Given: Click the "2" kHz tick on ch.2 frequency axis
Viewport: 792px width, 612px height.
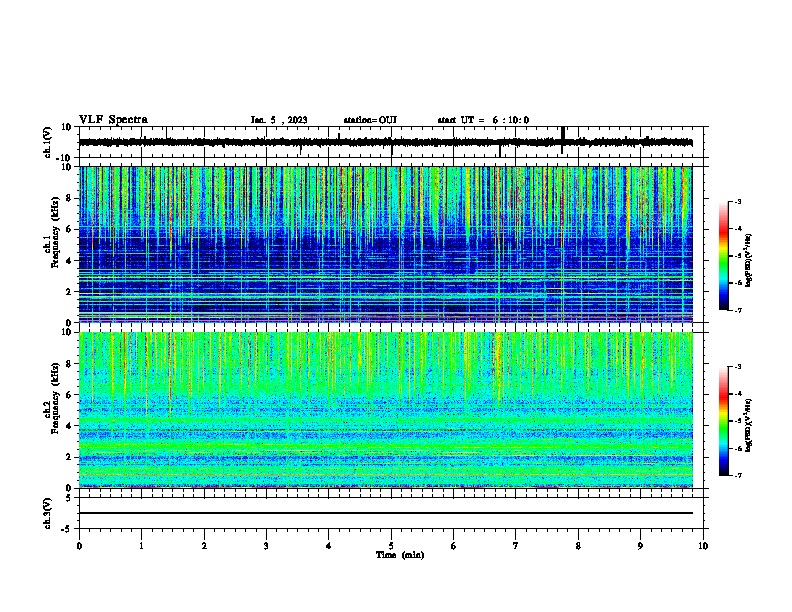Looking at the screenshot, I should 69,457.
